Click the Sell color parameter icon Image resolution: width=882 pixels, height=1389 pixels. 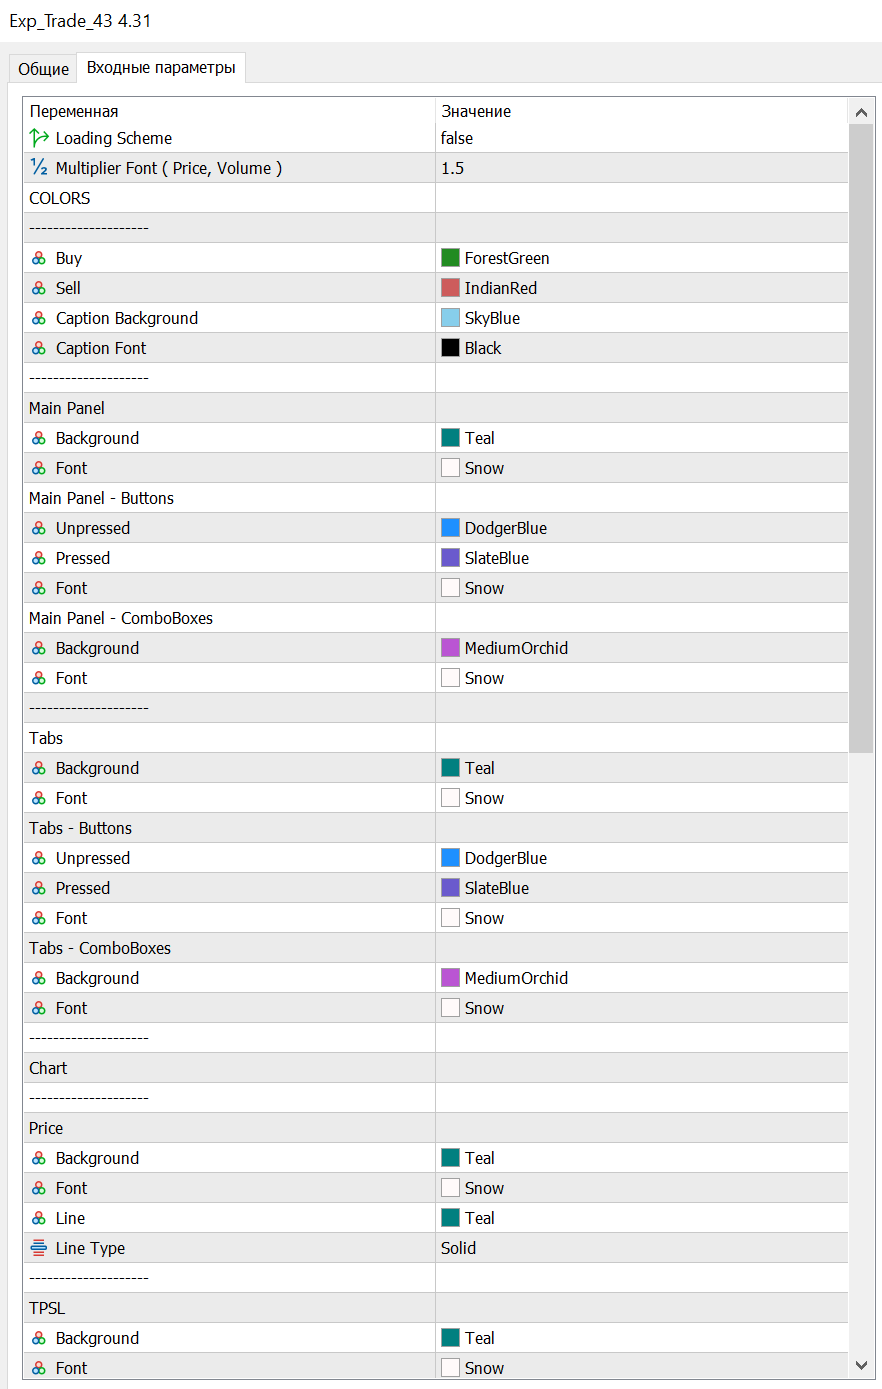click(39, 288)
